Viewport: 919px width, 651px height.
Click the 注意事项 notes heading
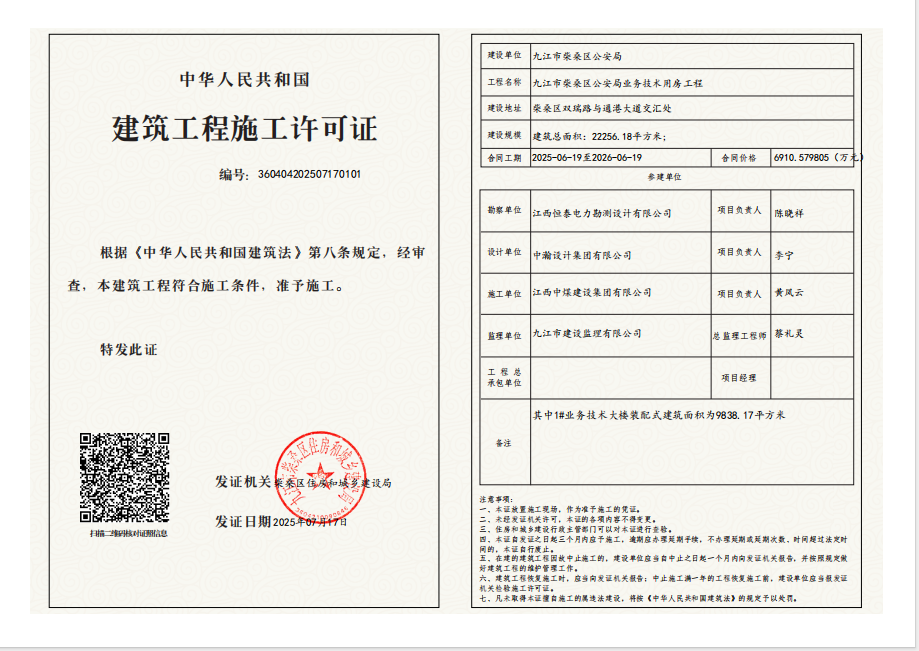tap(495, 498)
